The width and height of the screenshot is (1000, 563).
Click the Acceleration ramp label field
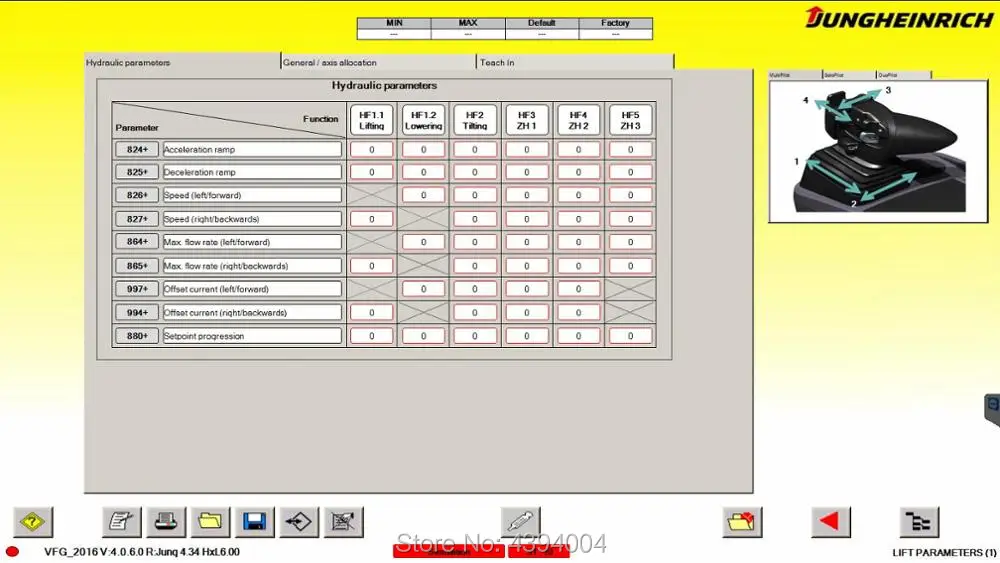pos(253,149)
